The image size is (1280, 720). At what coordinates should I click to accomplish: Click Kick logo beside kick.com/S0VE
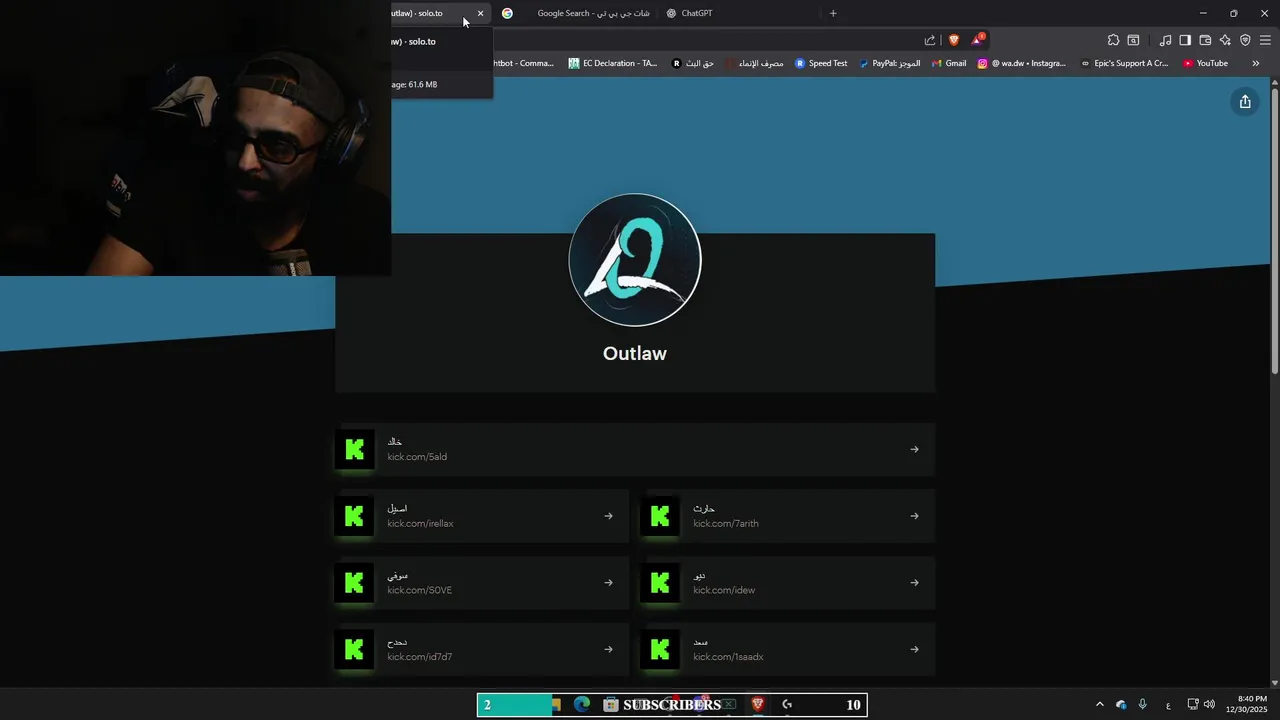pos(354,583)
